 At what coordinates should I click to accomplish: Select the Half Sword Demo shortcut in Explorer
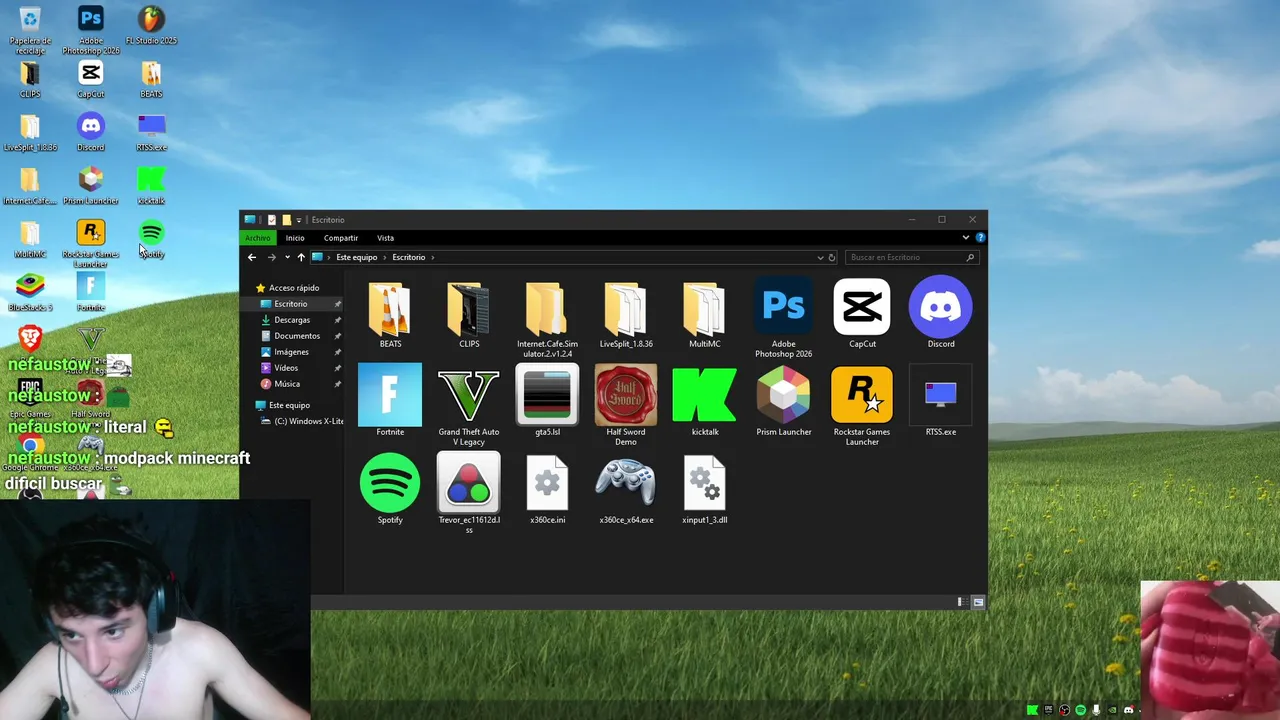pos(626,406)
